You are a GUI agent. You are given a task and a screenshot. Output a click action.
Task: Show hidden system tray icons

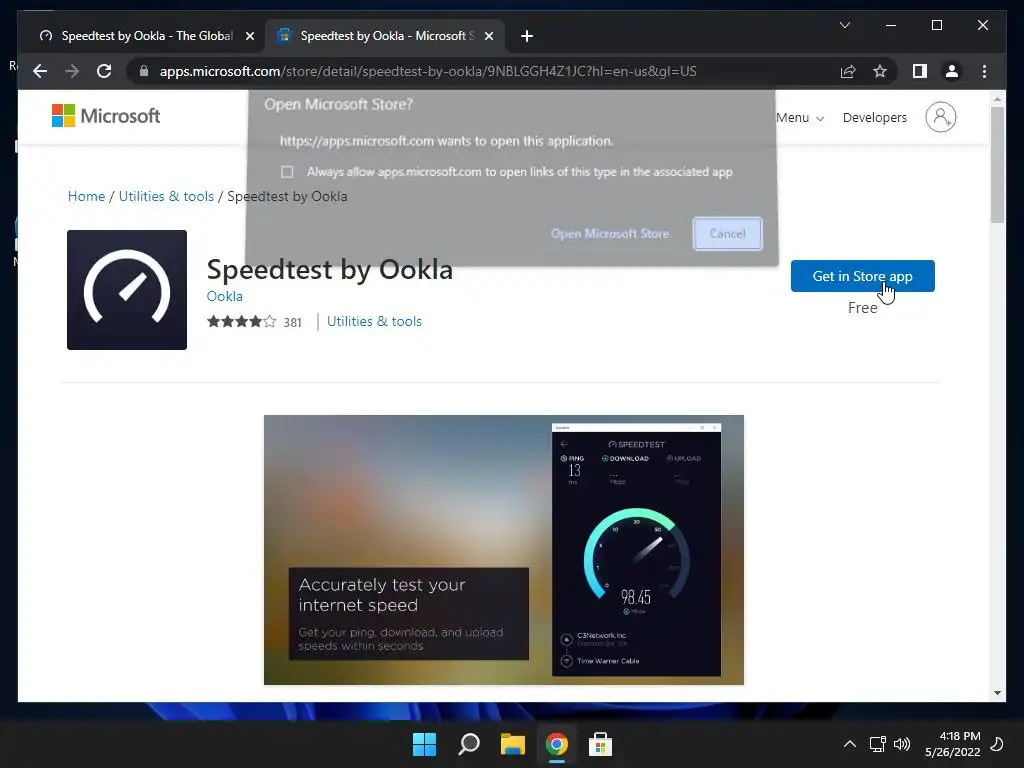pyautogui.click(x=850, y=744)
